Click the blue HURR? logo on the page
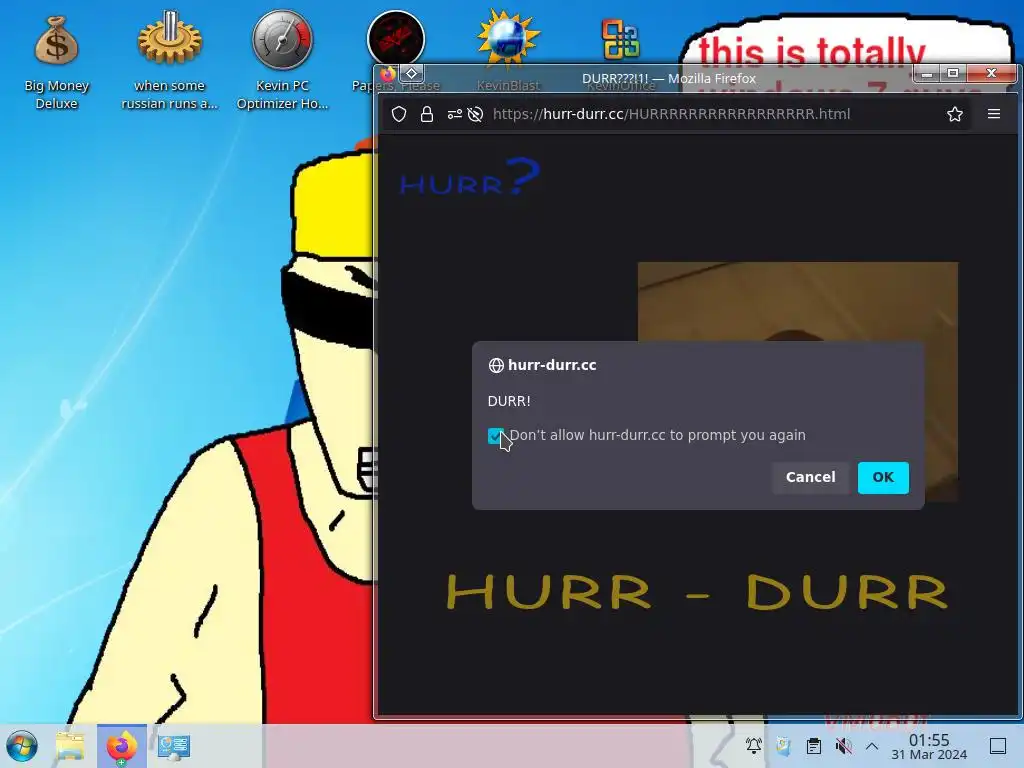This screenshot has height=768, width=1024. point(470,177)
